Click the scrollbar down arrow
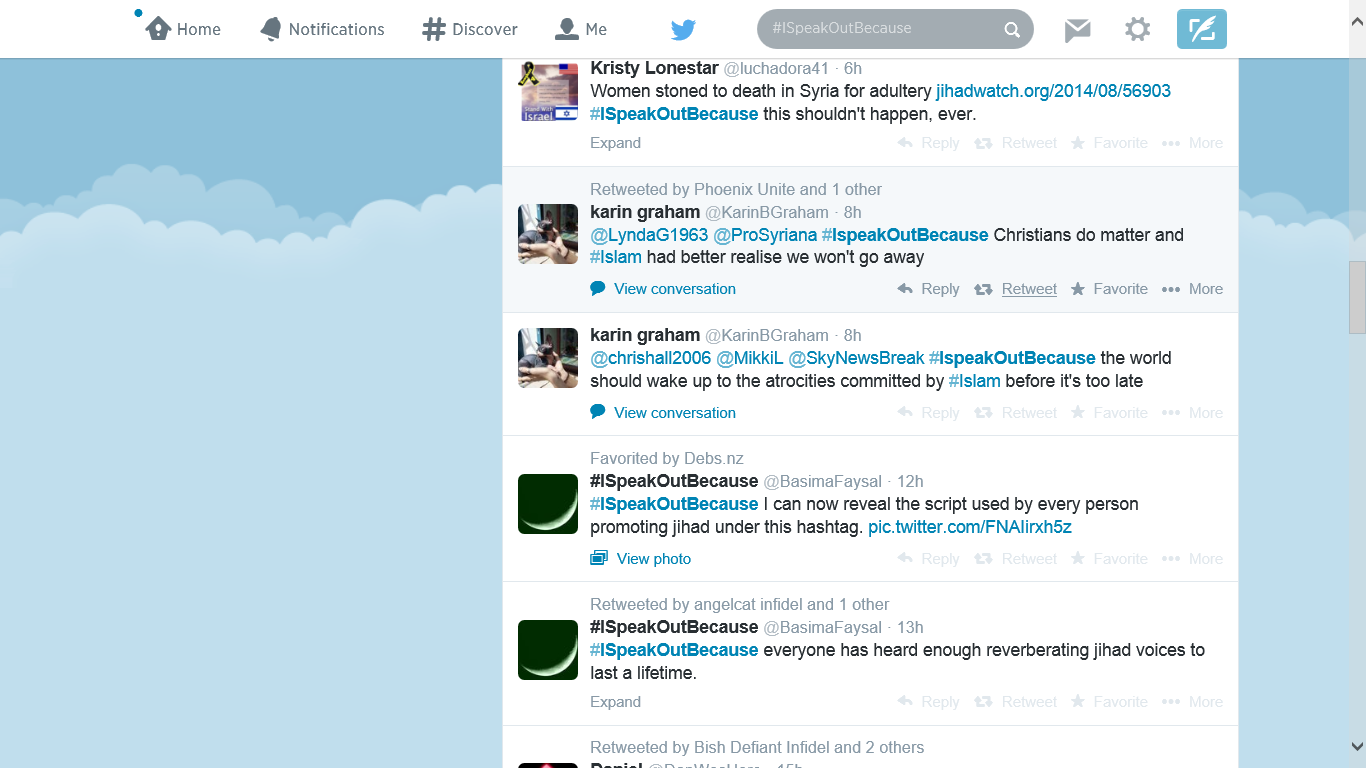Image resolution: width=1366 pixels, height=768 pixels. click(1357, 746)
